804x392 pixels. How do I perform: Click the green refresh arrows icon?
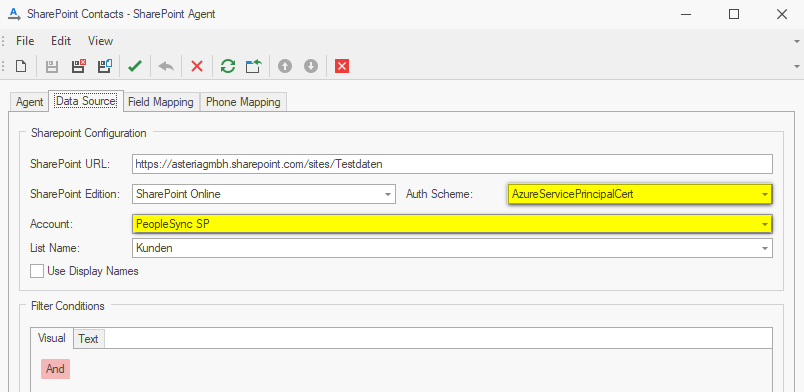tap(228, 66)
